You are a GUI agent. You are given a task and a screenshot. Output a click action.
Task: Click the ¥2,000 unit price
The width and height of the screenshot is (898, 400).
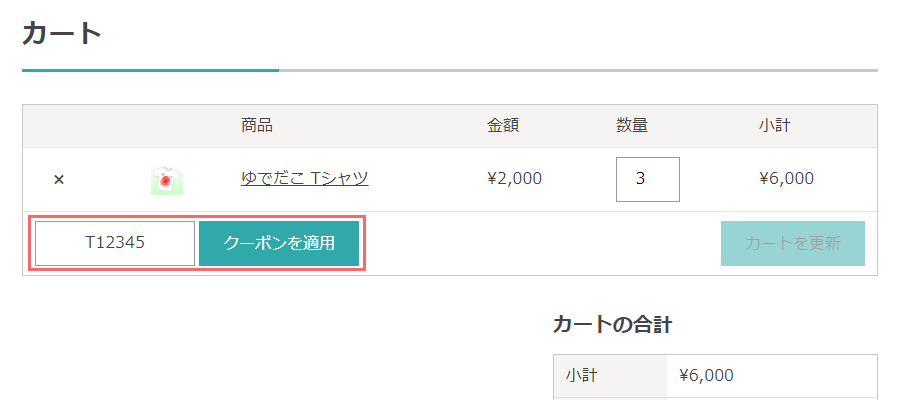click(x=514, y=179)
